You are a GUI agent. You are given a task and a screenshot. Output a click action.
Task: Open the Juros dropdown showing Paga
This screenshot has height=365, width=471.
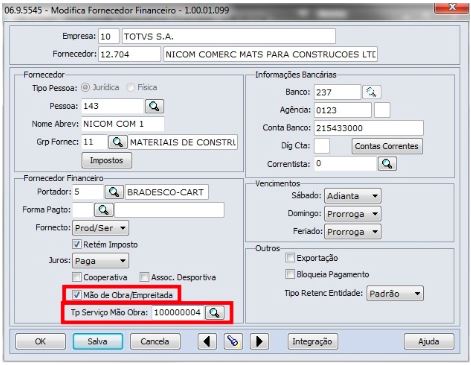coord(100,261)
